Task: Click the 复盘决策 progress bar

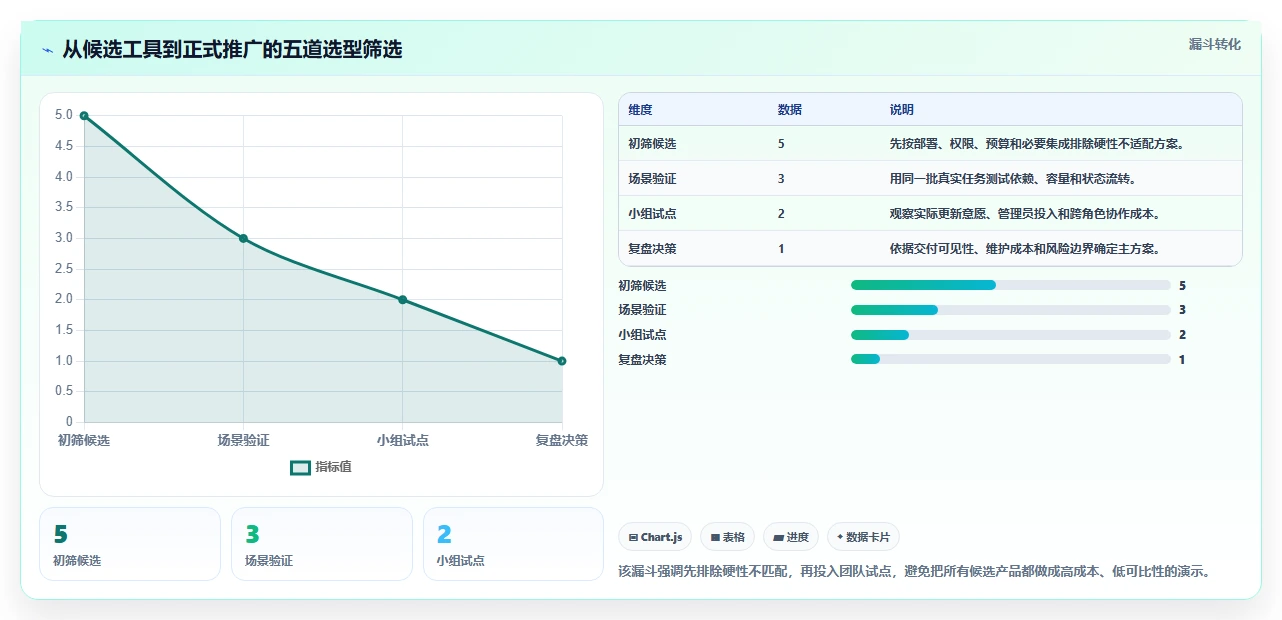Action: coord(1010,359)
